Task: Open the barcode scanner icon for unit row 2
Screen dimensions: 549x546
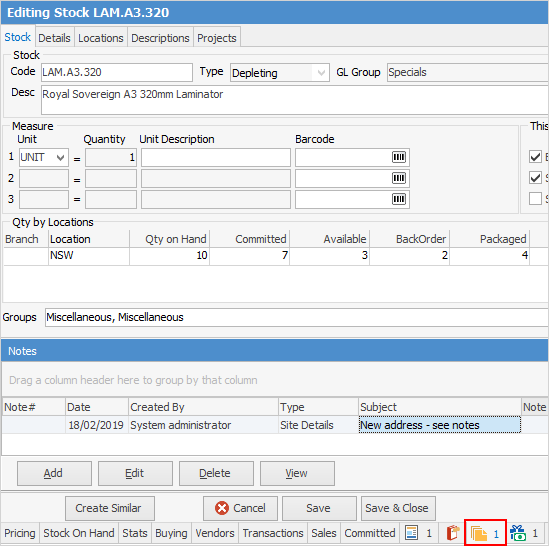Action: (398, 178)
